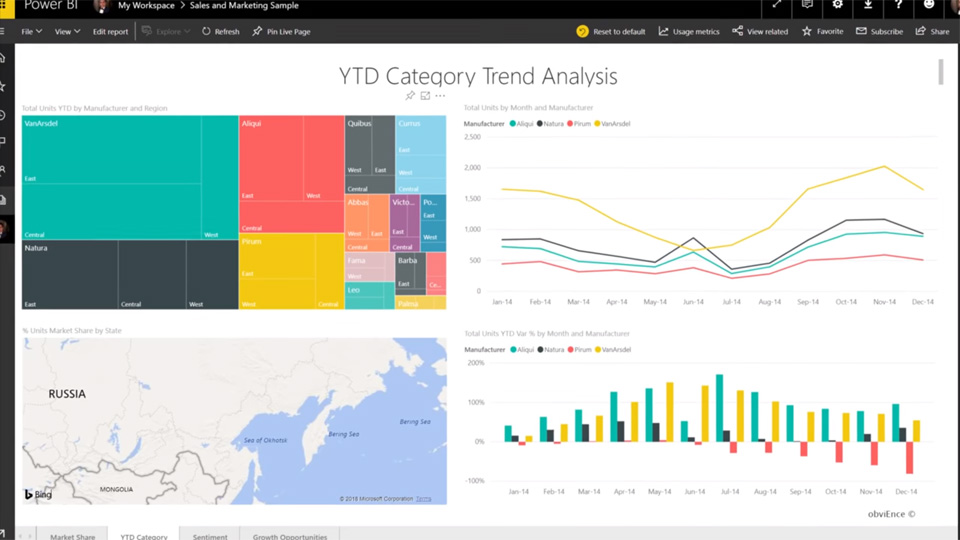Toggle the Reset to default button
Screen dimensions: 960x540
(x=611, y=31)
